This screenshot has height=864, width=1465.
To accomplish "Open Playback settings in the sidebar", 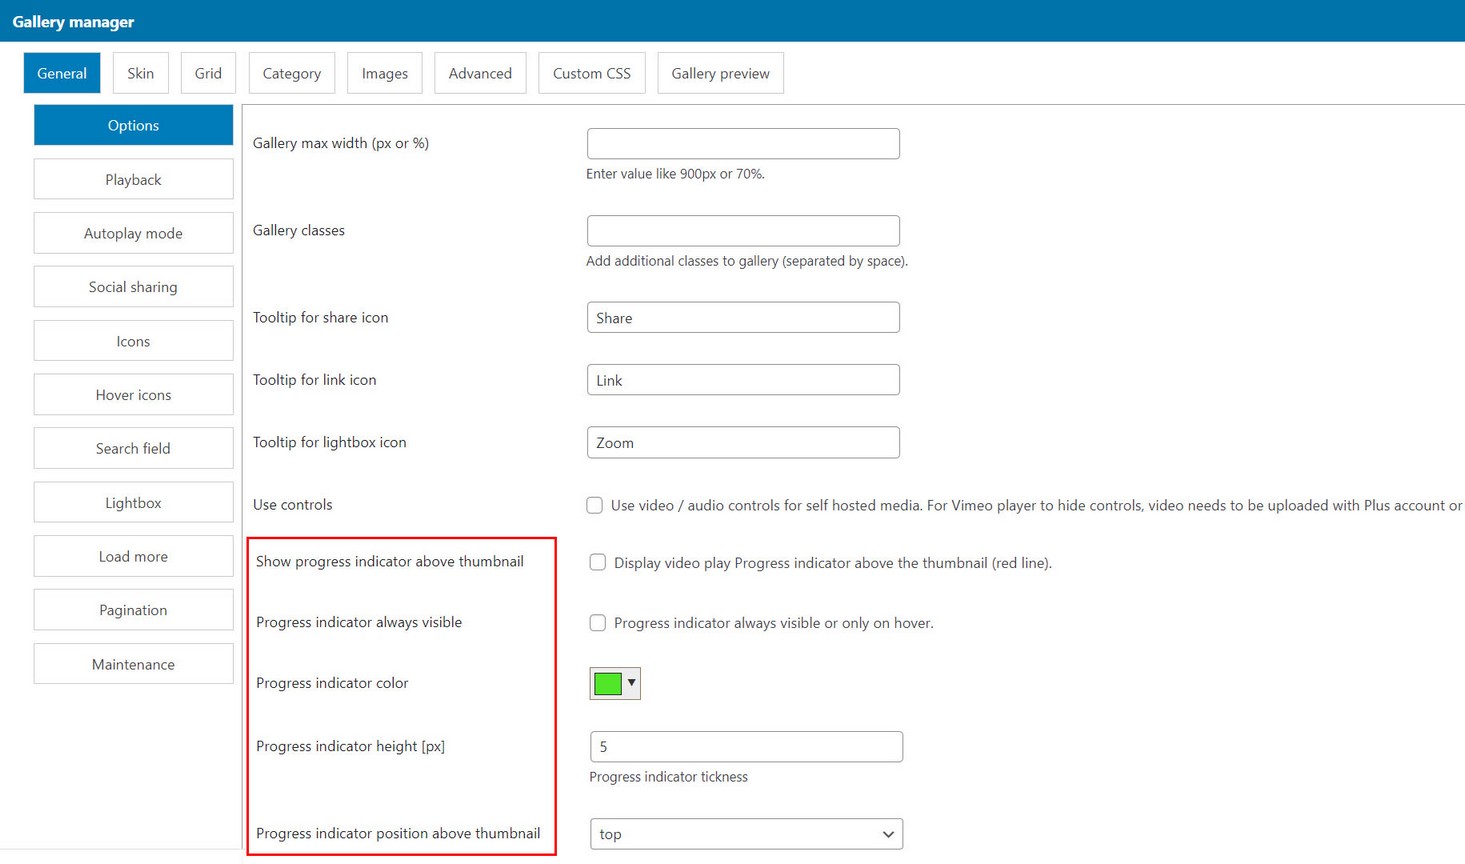I will coord(133,180).
